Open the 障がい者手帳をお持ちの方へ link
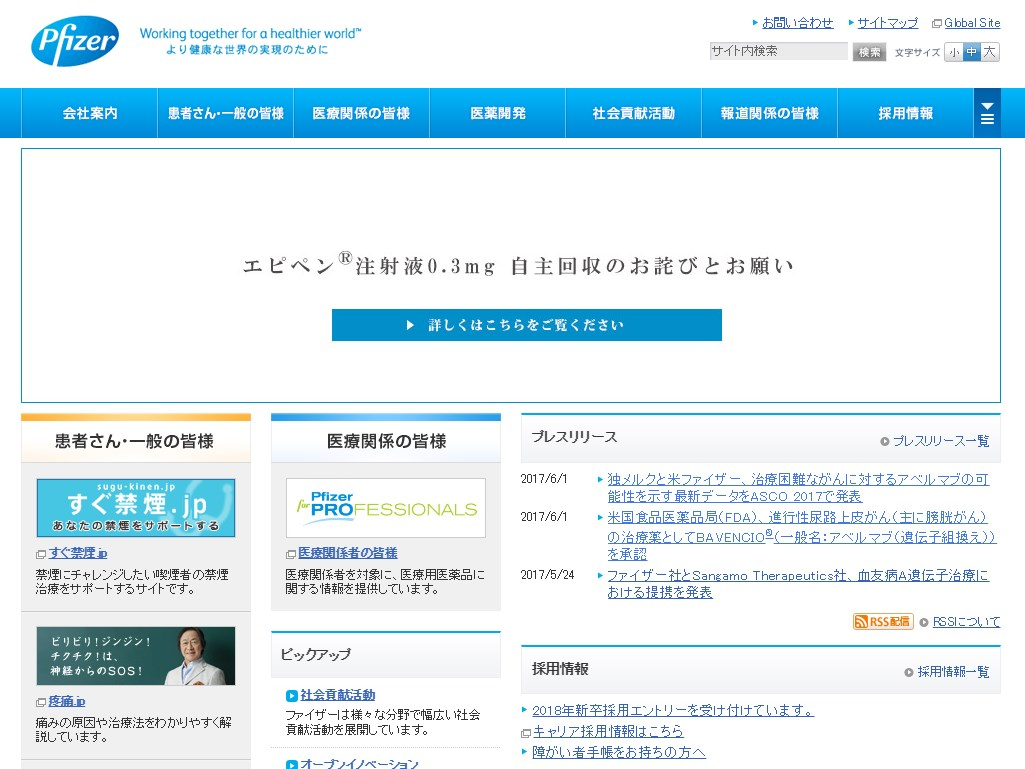 pos(618,752)
